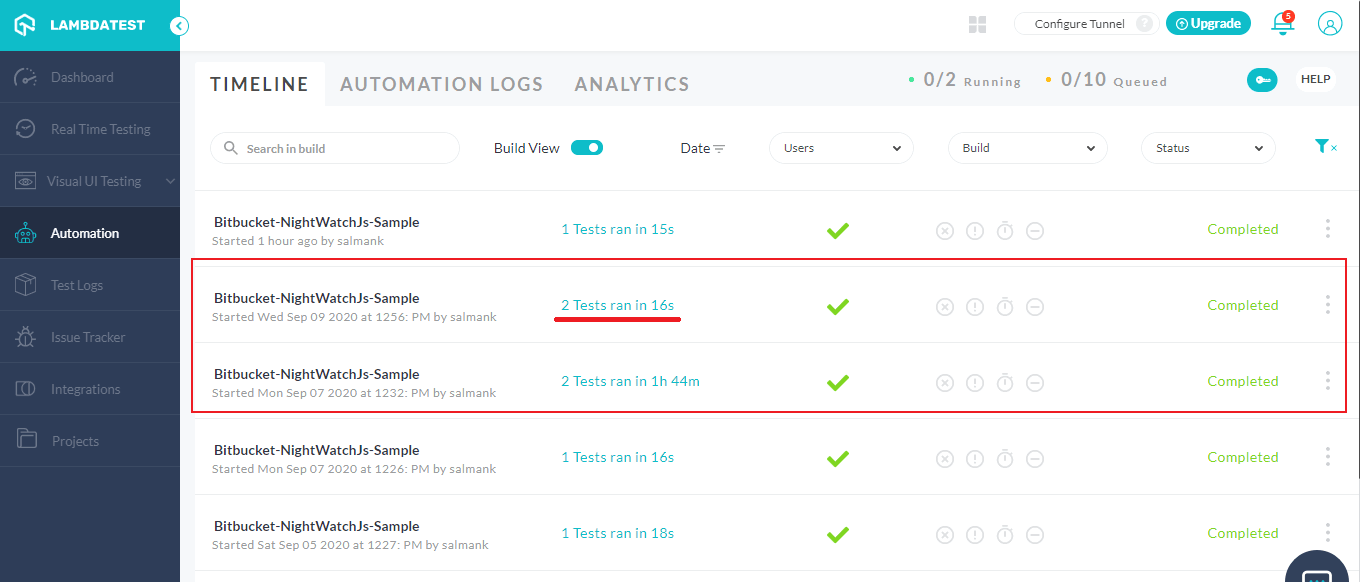Toggle the Build View switch

587,148
